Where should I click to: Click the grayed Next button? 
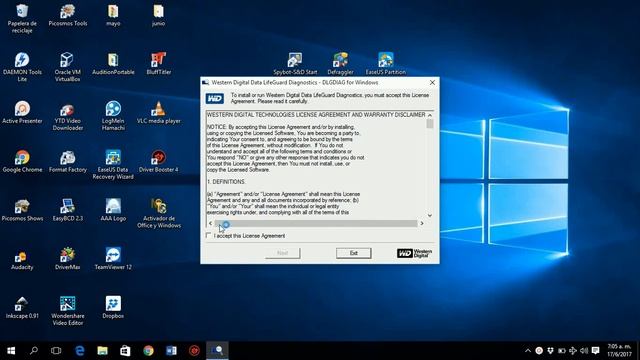[282, 253]
